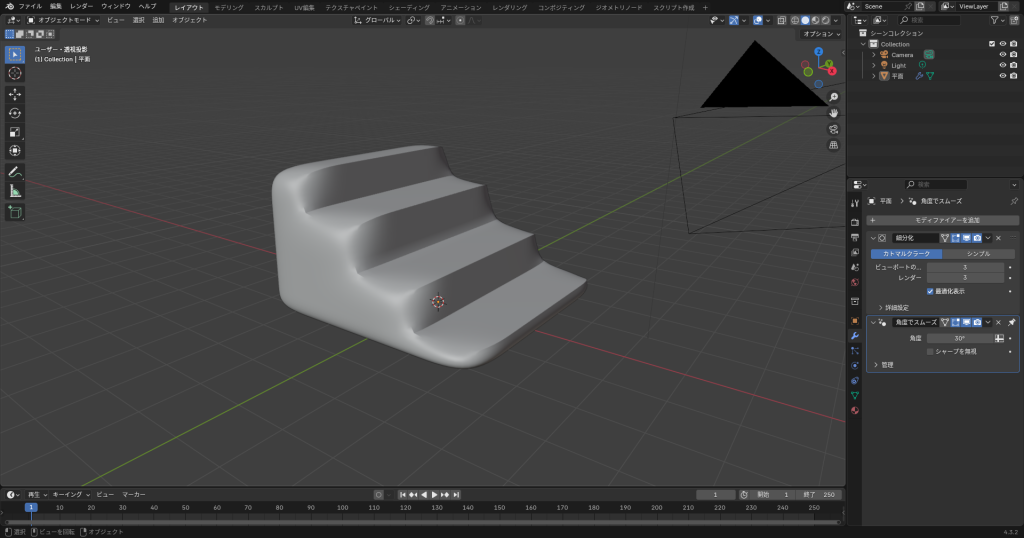Pick the Measure tool
The height and width of the screenshot is (538, 1024).
[15, 191]
